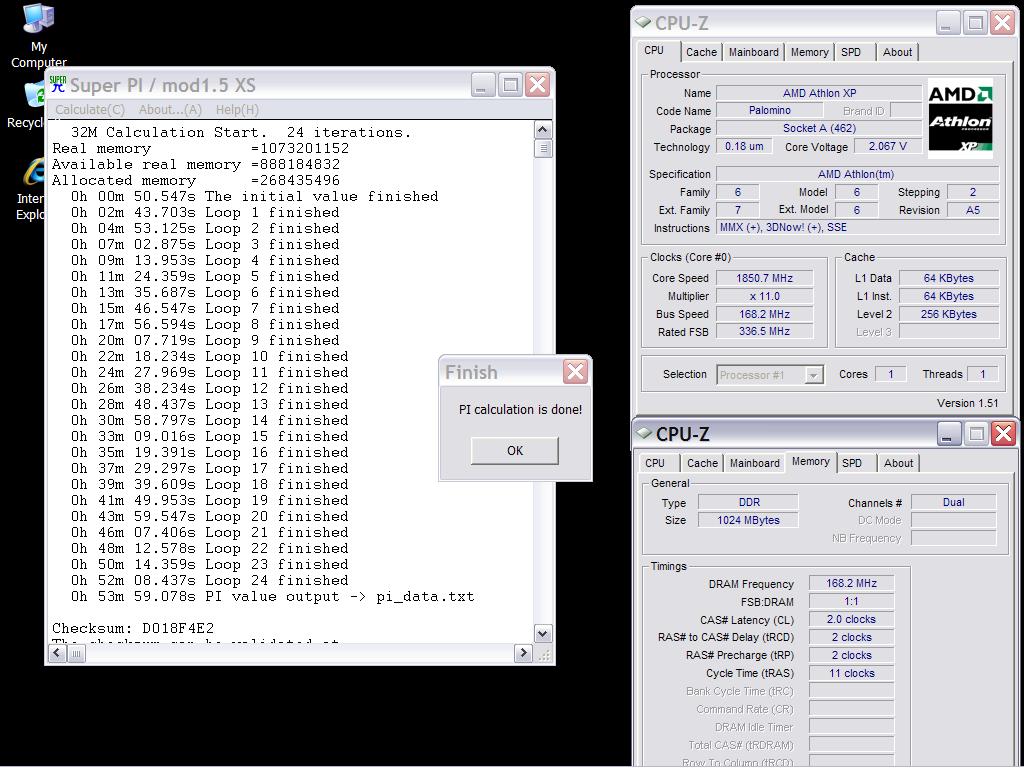Click the horizontal scrollbar thumb in Super PI
The width and height of the screenshot is (1024, 768).
(x=76, y=653)
